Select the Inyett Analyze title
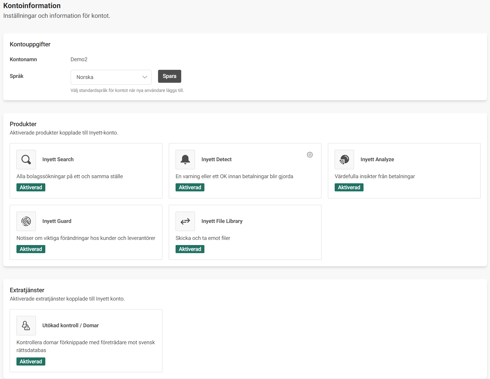Viewport: 490px width, 379px height. 377,159
